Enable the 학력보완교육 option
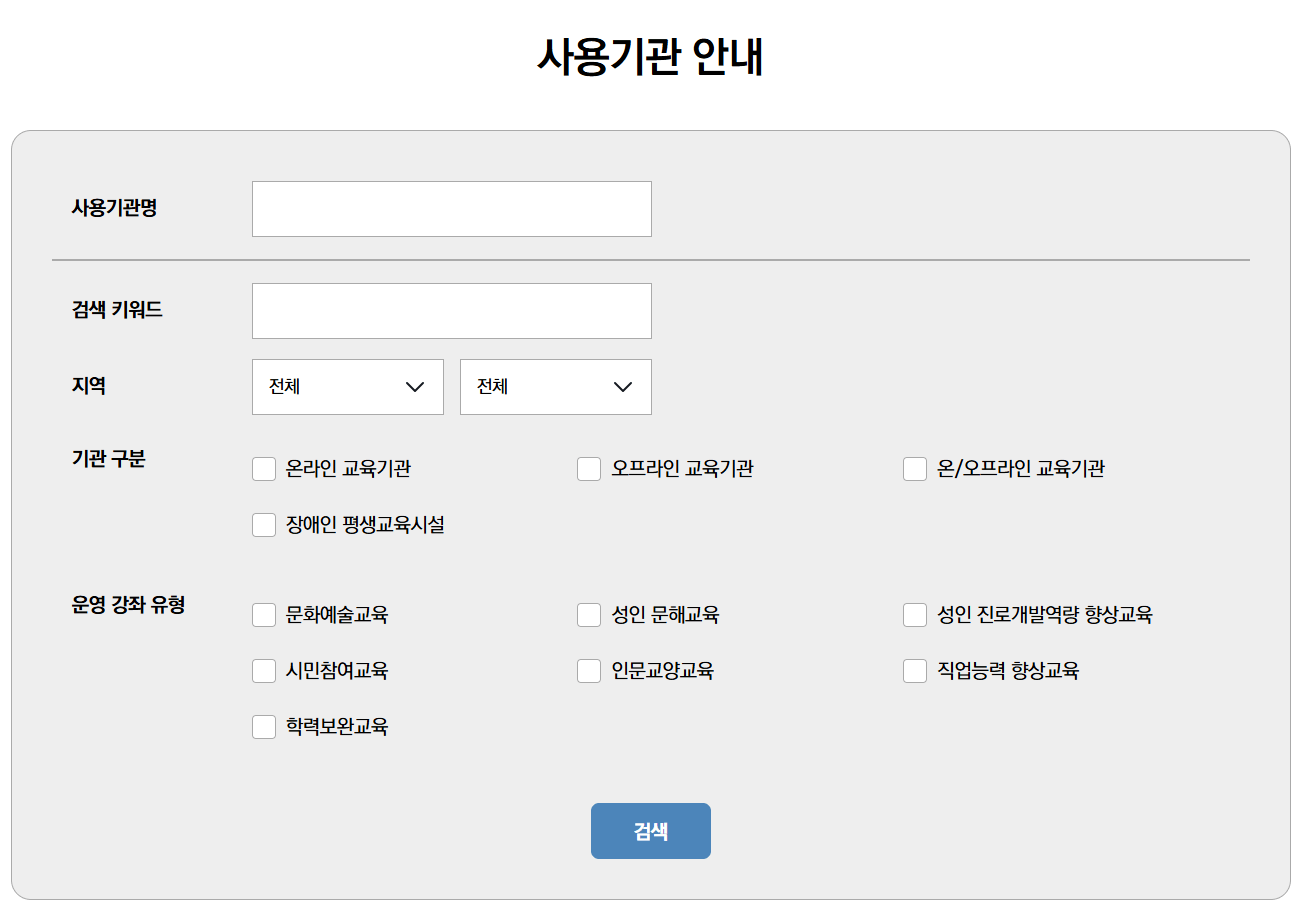This screenshot has width=1300, height=900. pyautogui.click(x=264, y=727)
